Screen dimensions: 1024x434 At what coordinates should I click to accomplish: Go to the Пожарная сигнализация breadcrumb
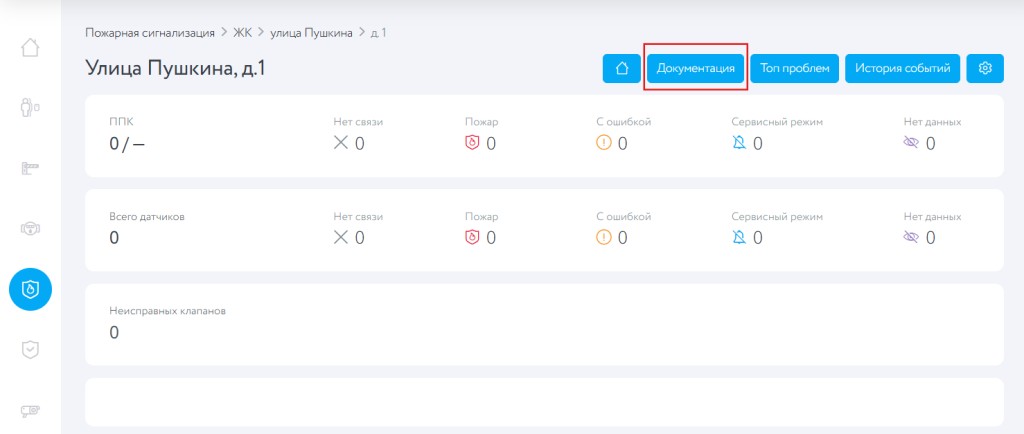point(150,33)
